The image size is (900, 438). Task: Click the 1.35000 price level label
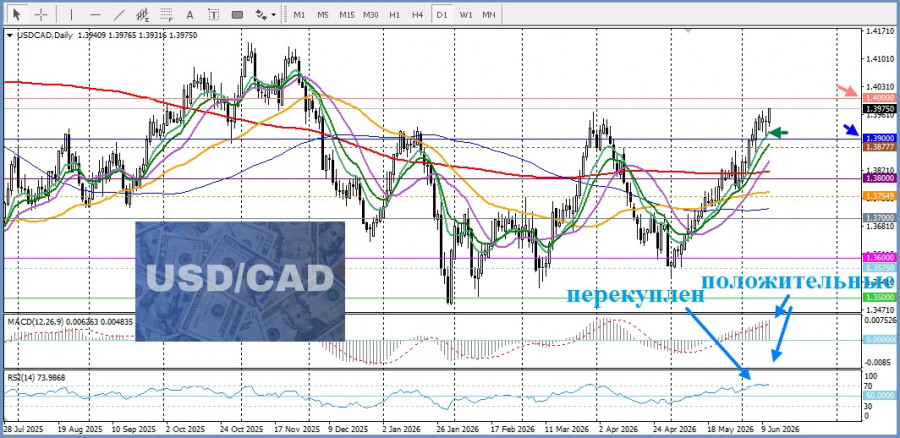click(x=880, y=297)
